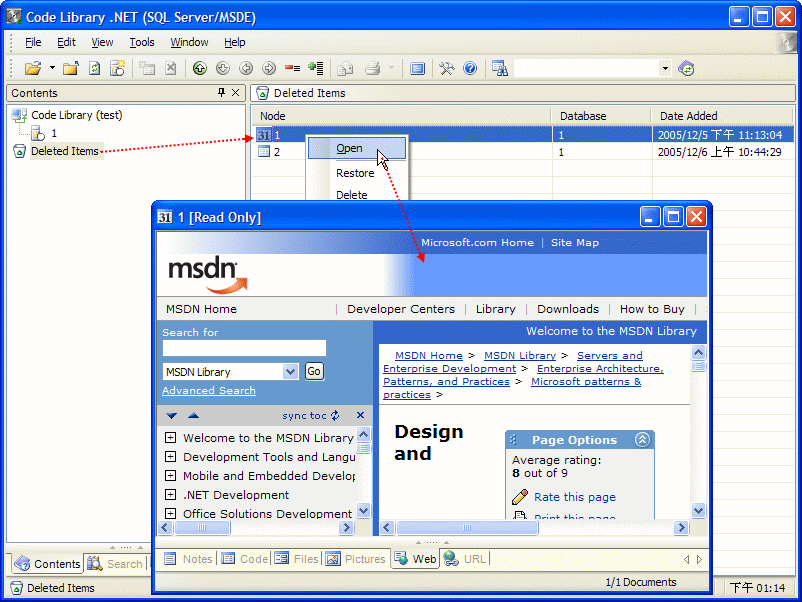This screenshot has height=602, width=802.
Task: Select deleted item row 2
Action: pos(522,152)
